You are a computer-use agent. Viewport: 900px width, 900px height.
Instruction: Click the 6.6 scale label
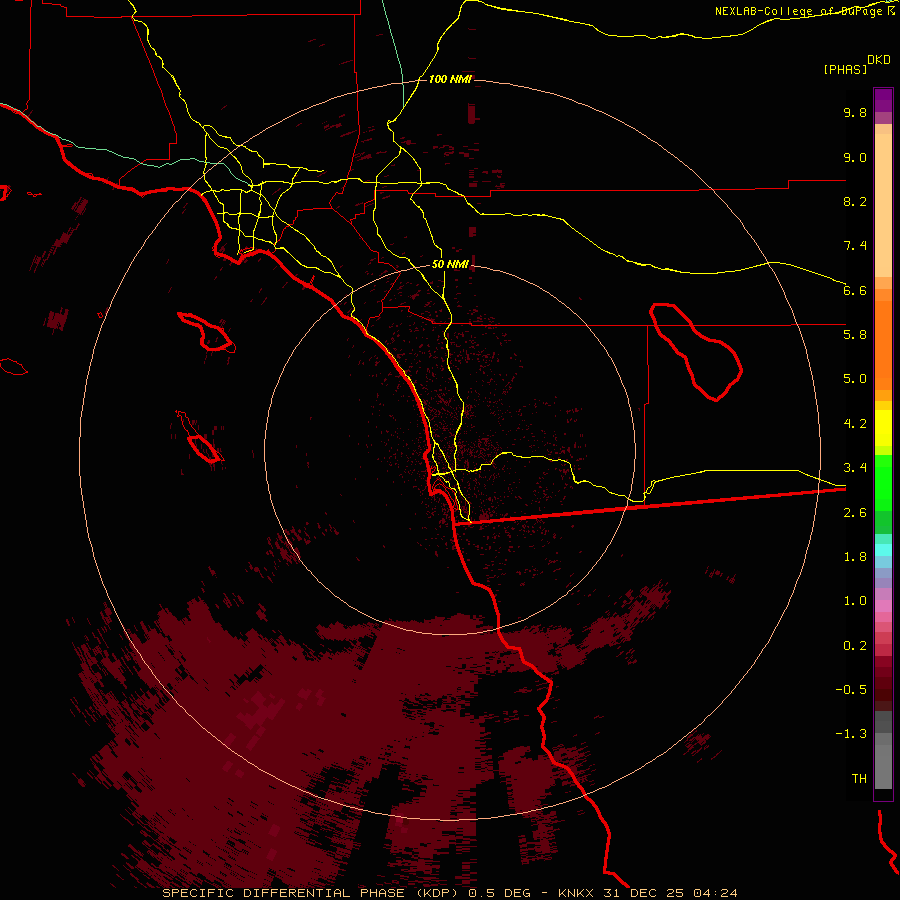tap(855, 290)
